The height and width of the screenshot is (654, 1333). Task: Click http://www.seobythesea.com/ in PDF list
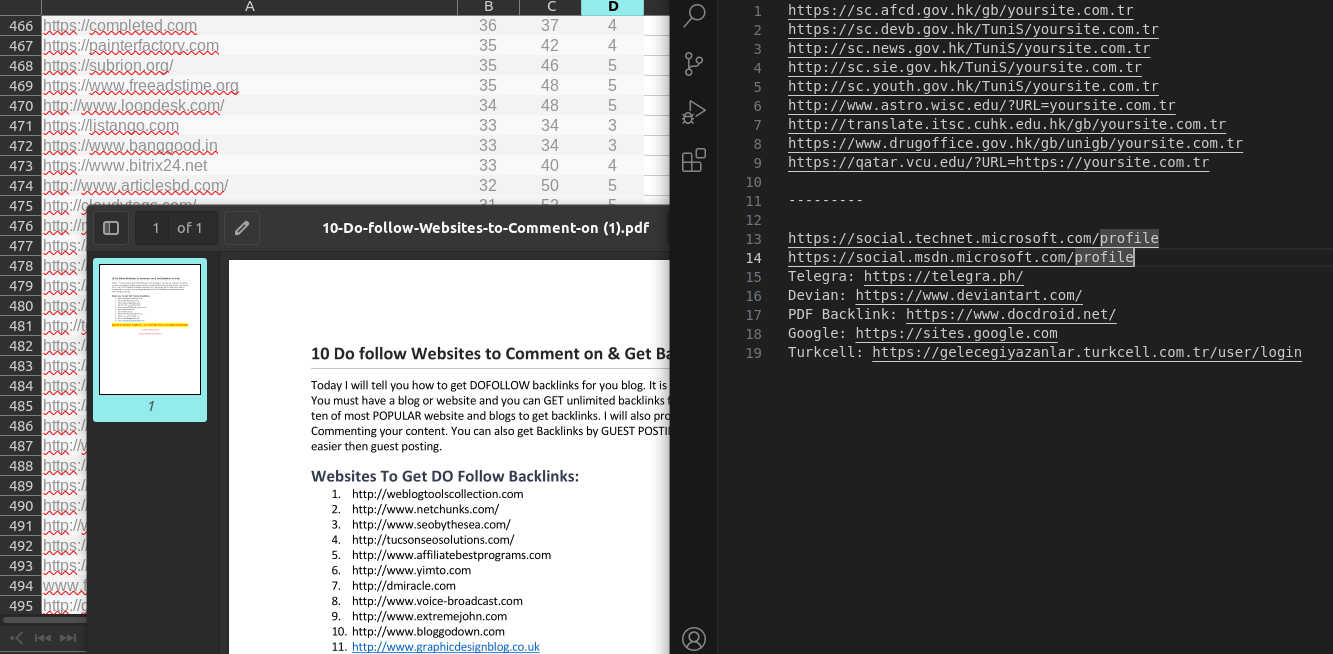pyautogui.click(x=431, y=524)
